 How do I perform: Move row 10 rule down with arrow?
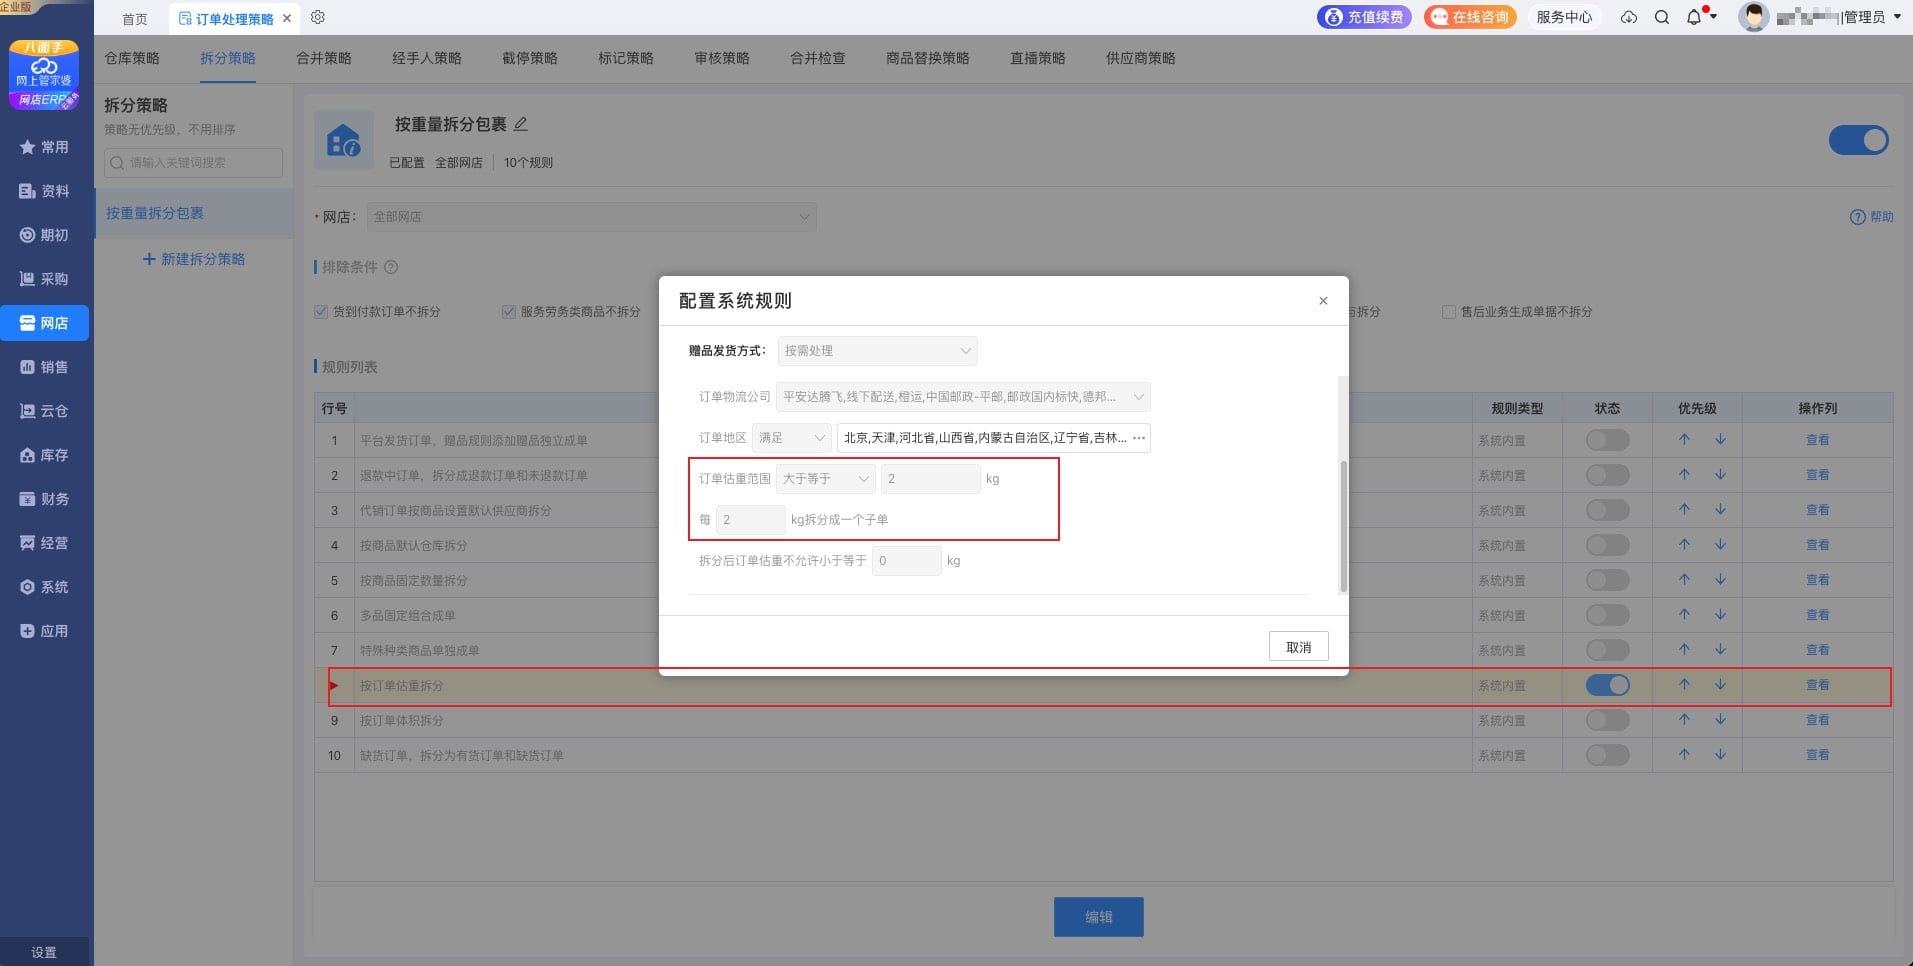(1720, 755)
